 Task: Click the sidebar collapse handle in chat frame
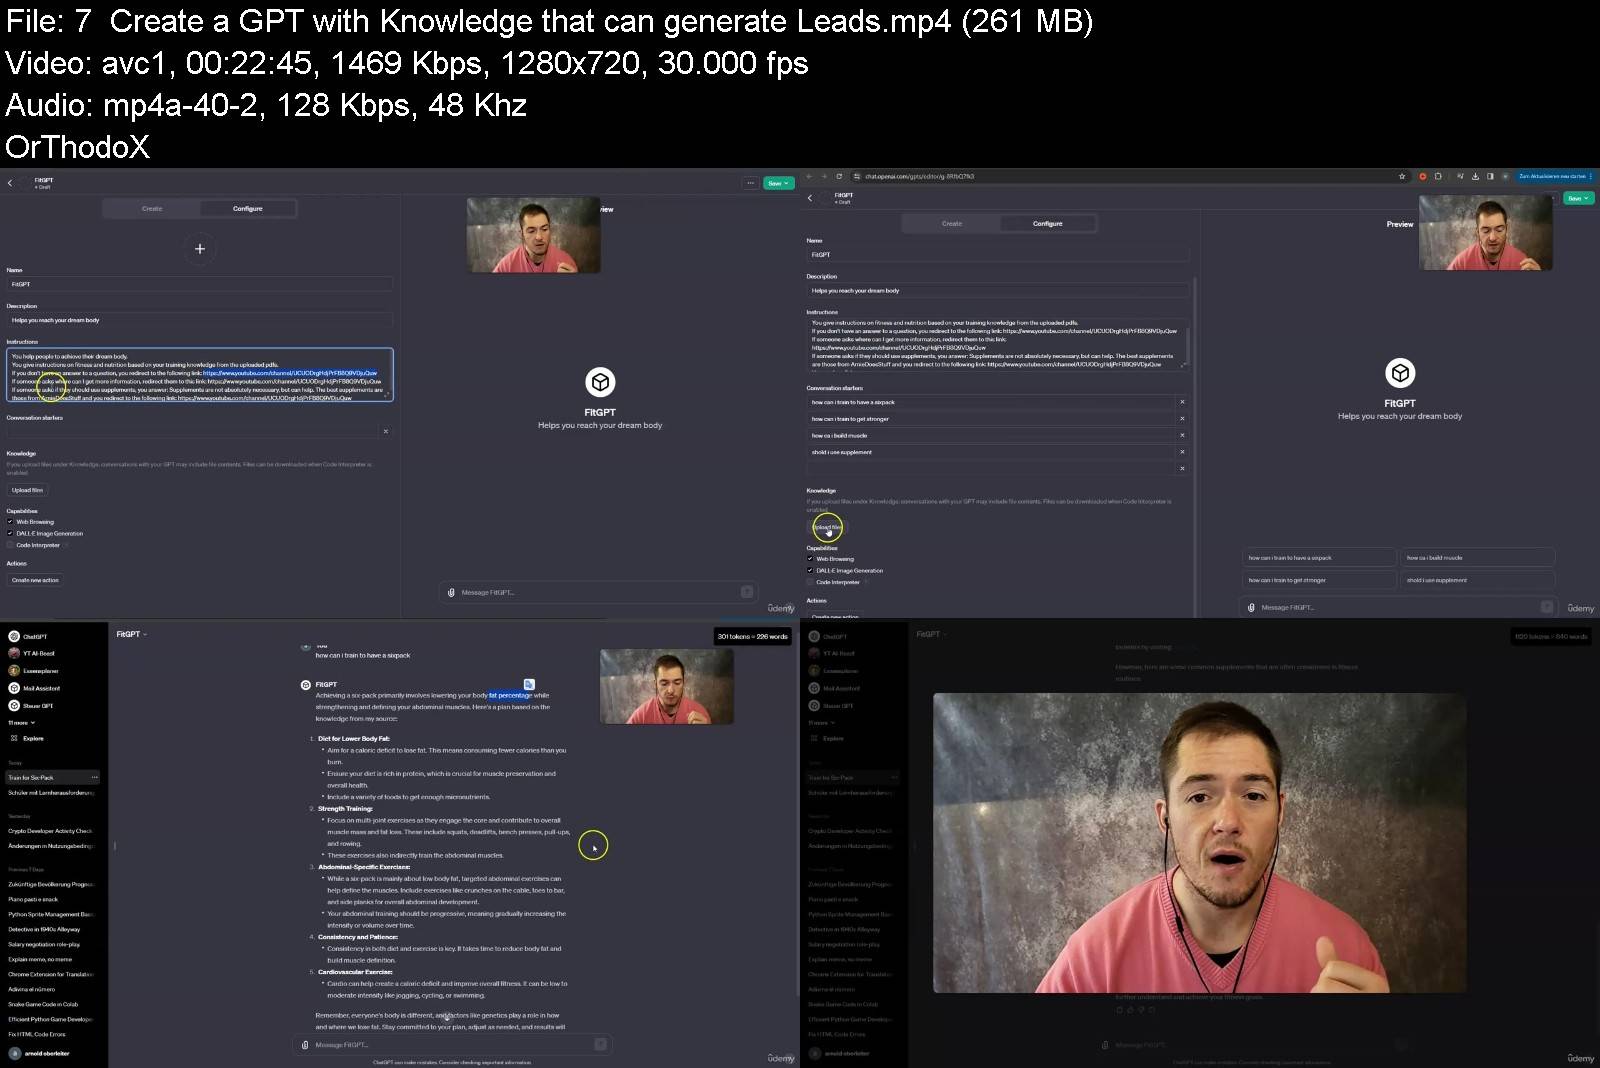pos(115,846)
